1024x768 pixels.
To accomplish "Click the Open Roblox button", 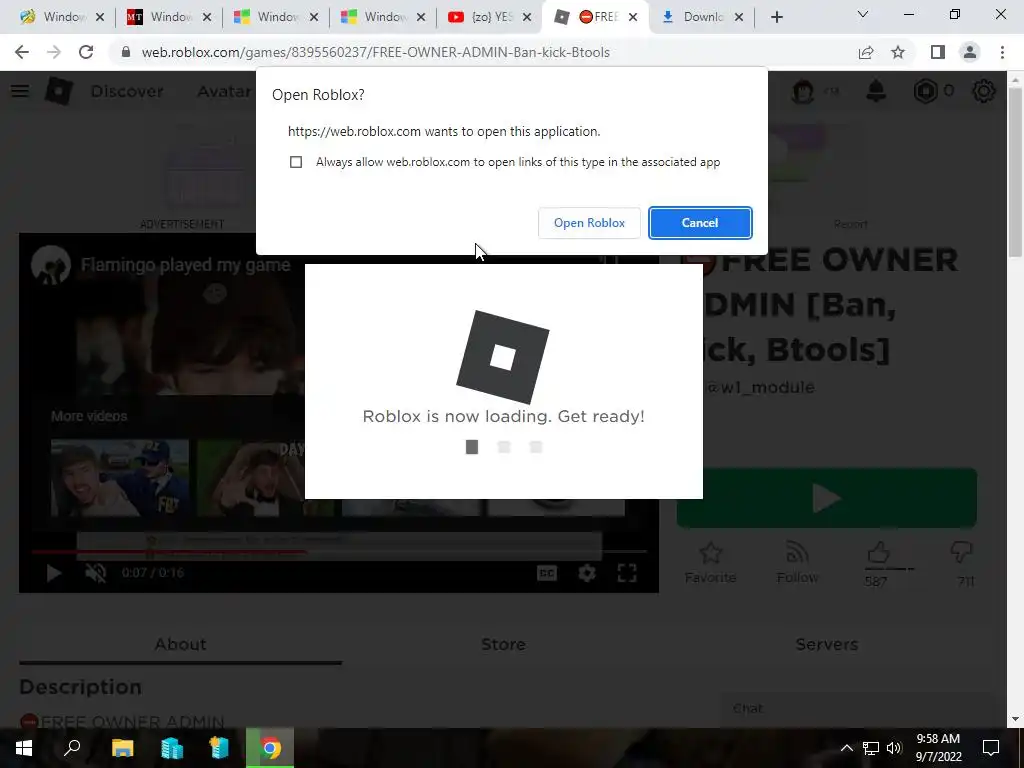I will click(589, 223).
